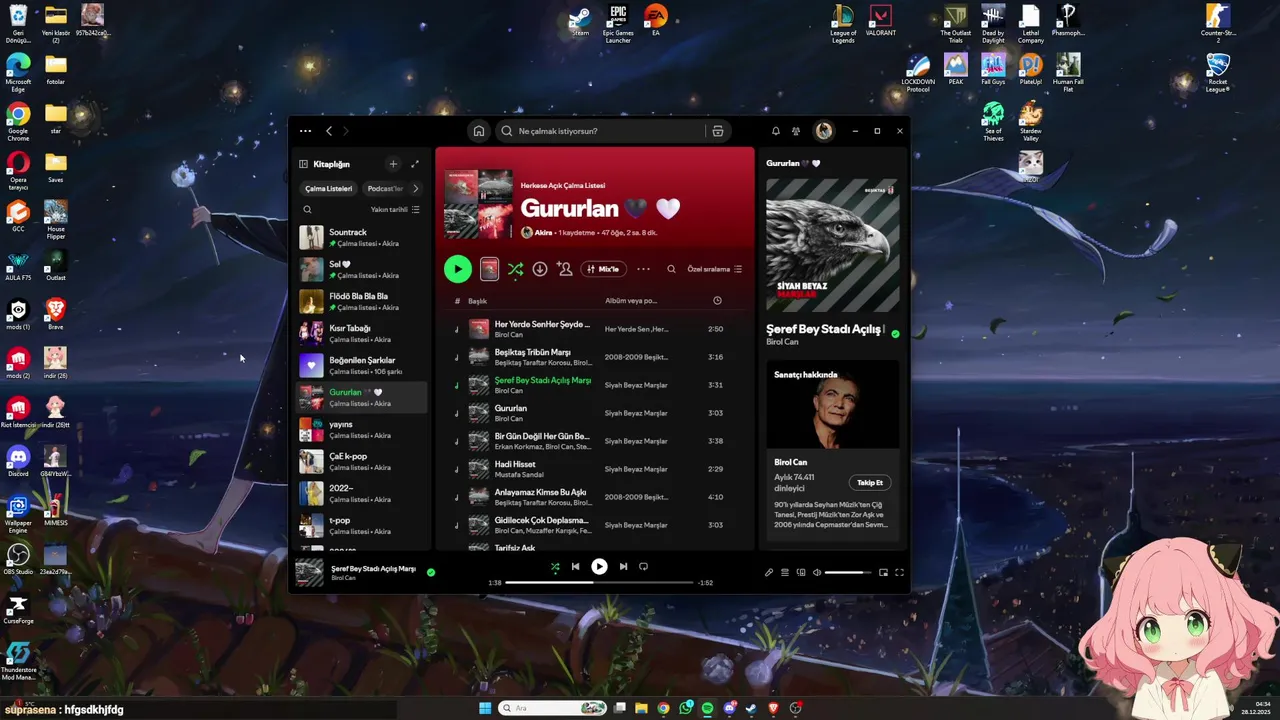Open the Flödö Bla Bla Bla playlist
1280x720 pixels.
click(x=363, y=302)
